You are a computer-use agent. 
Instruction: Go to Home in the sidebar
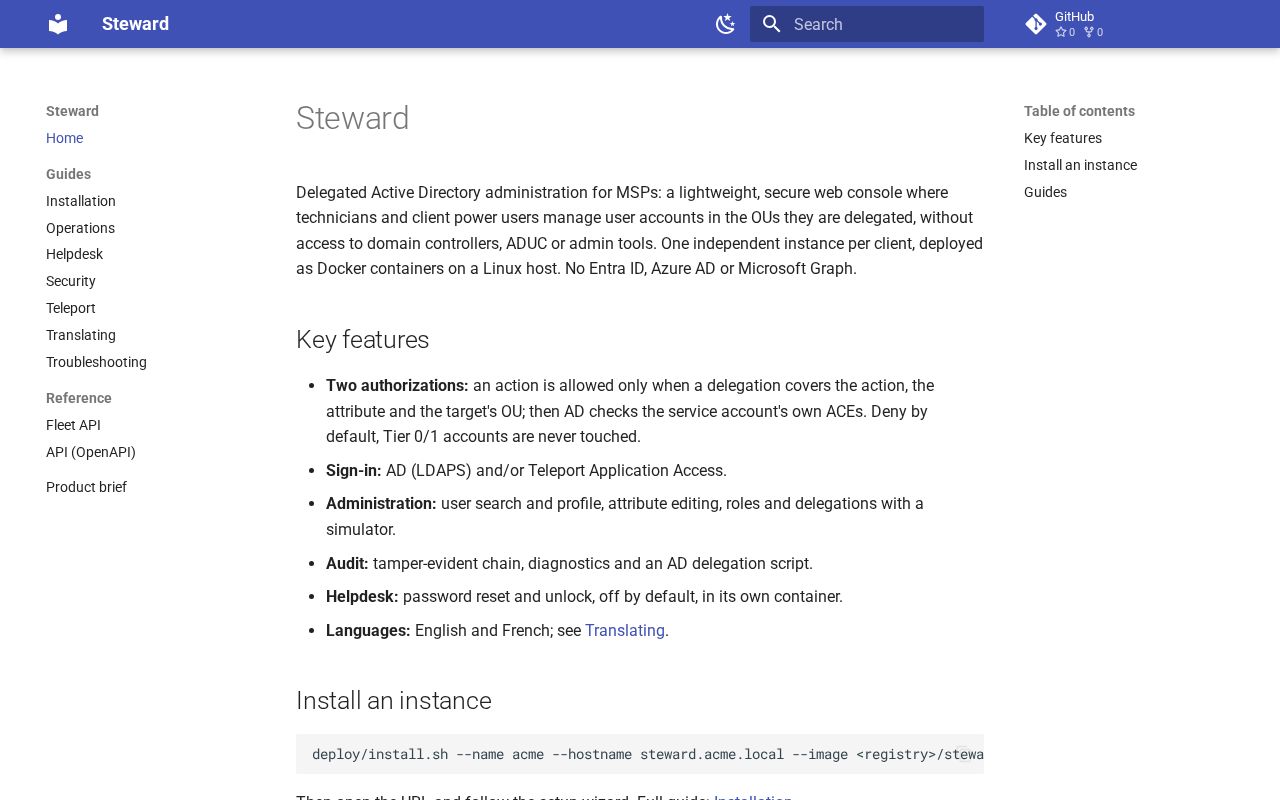(x=64, y=138)
